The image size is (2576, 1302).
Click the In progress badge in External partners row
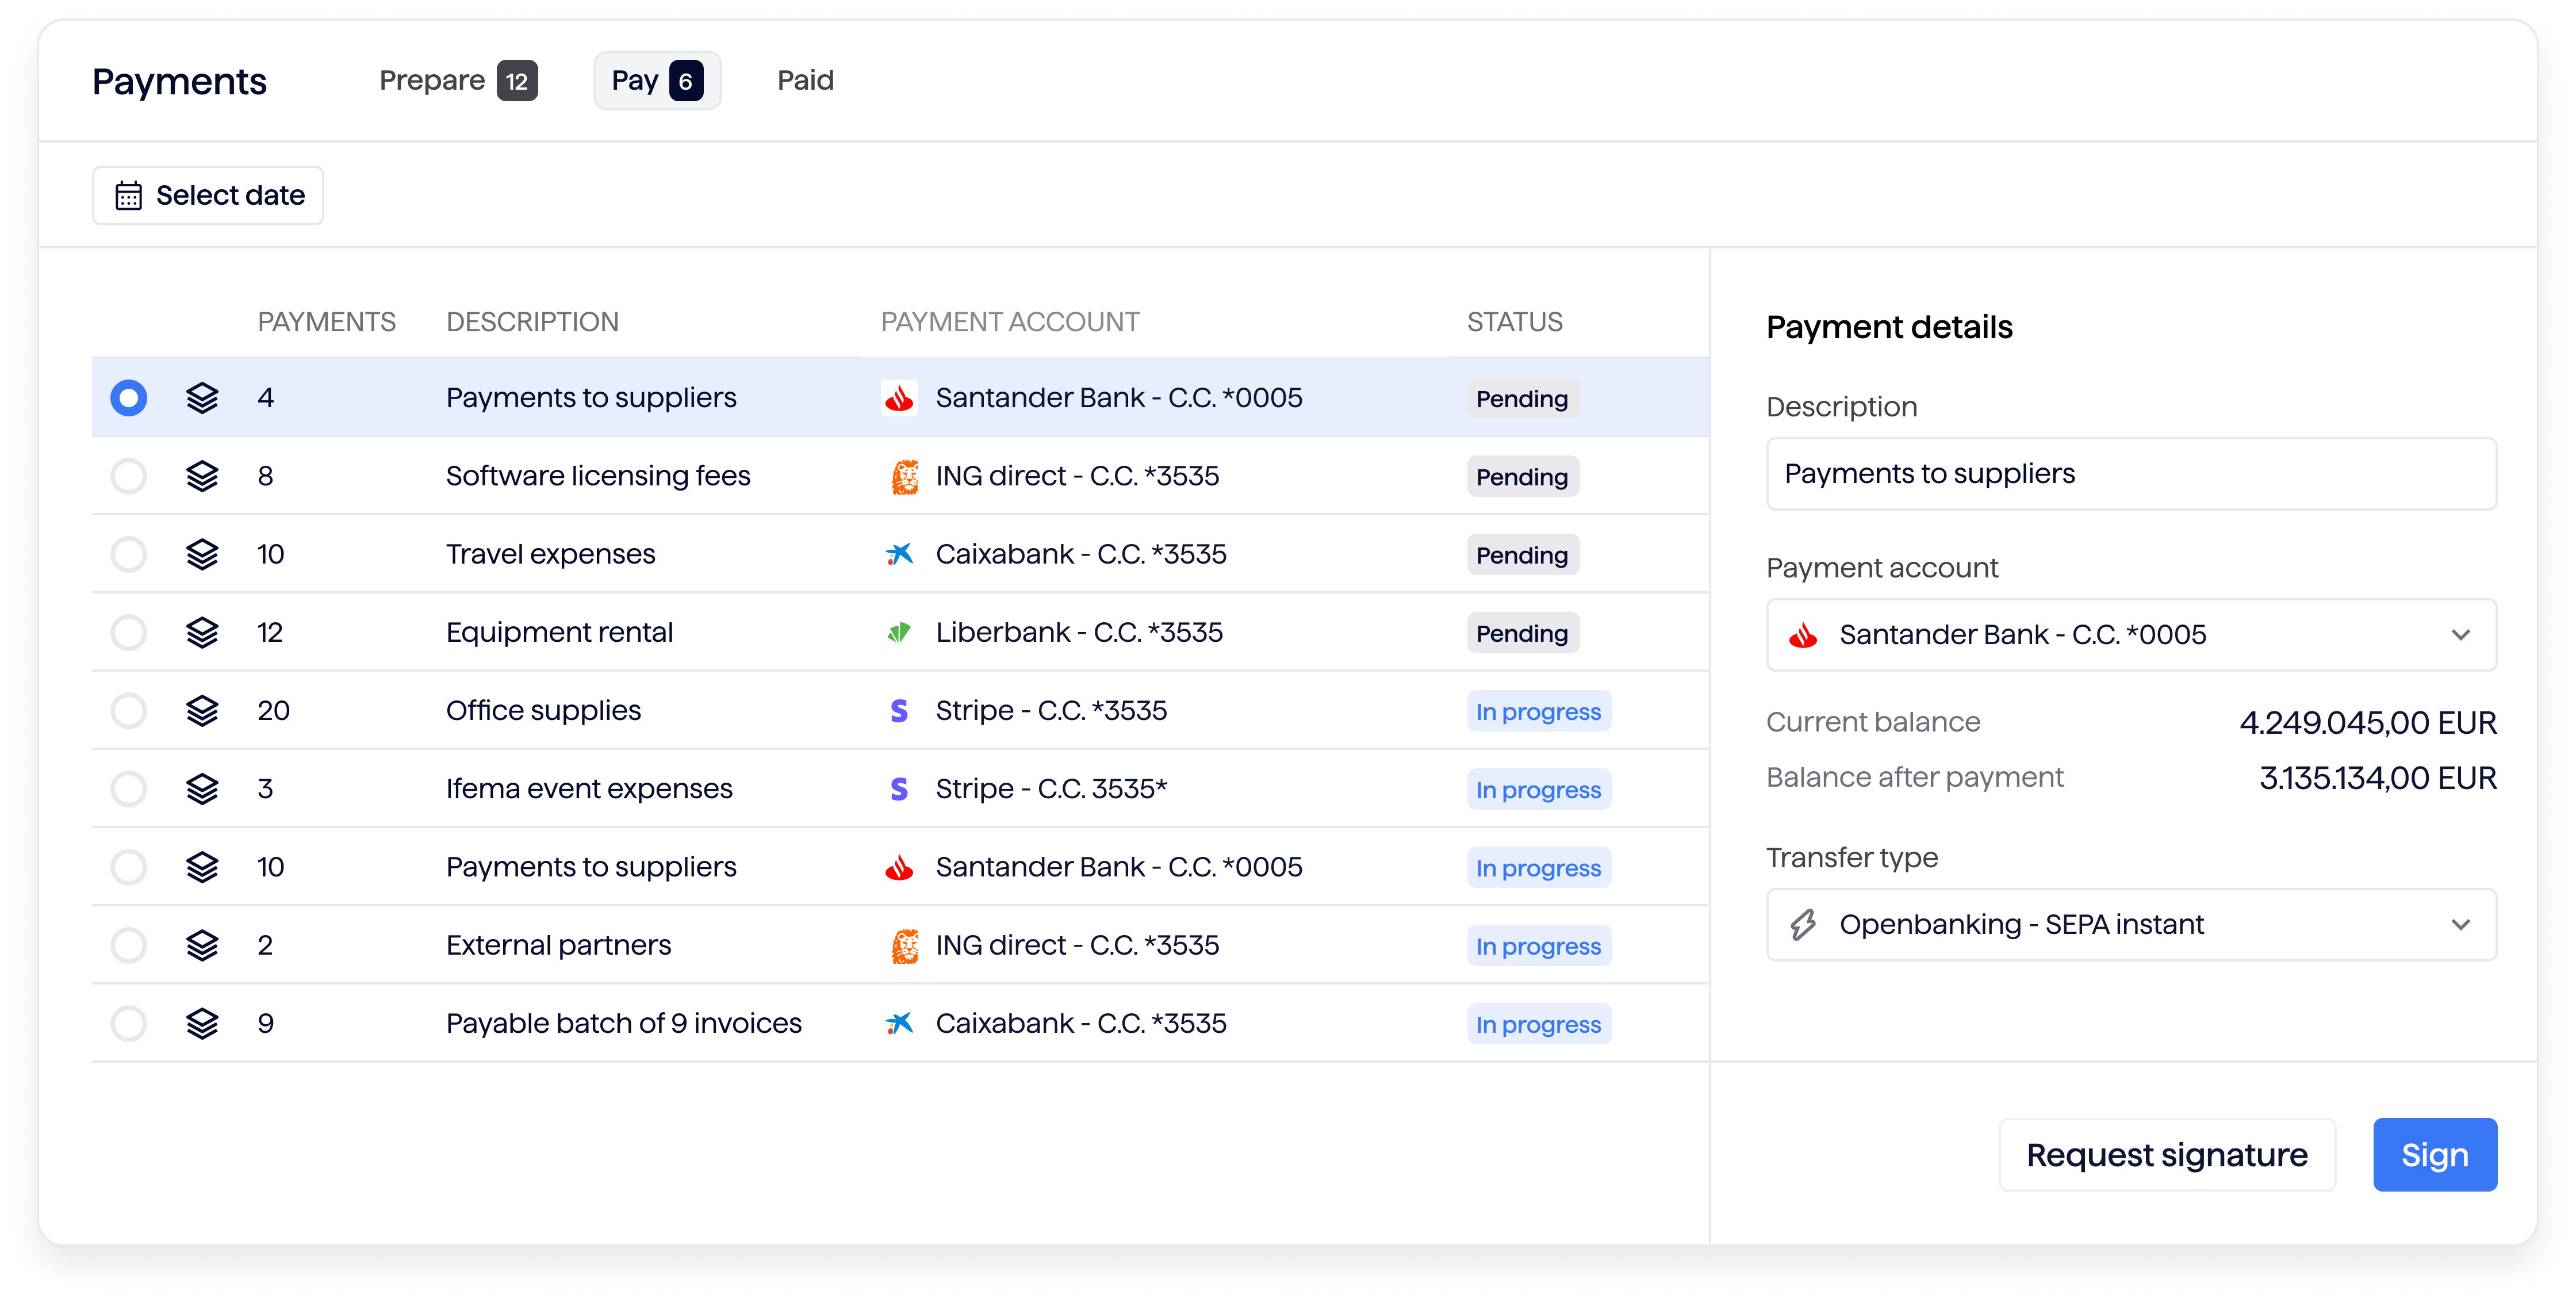point(1538,946)
